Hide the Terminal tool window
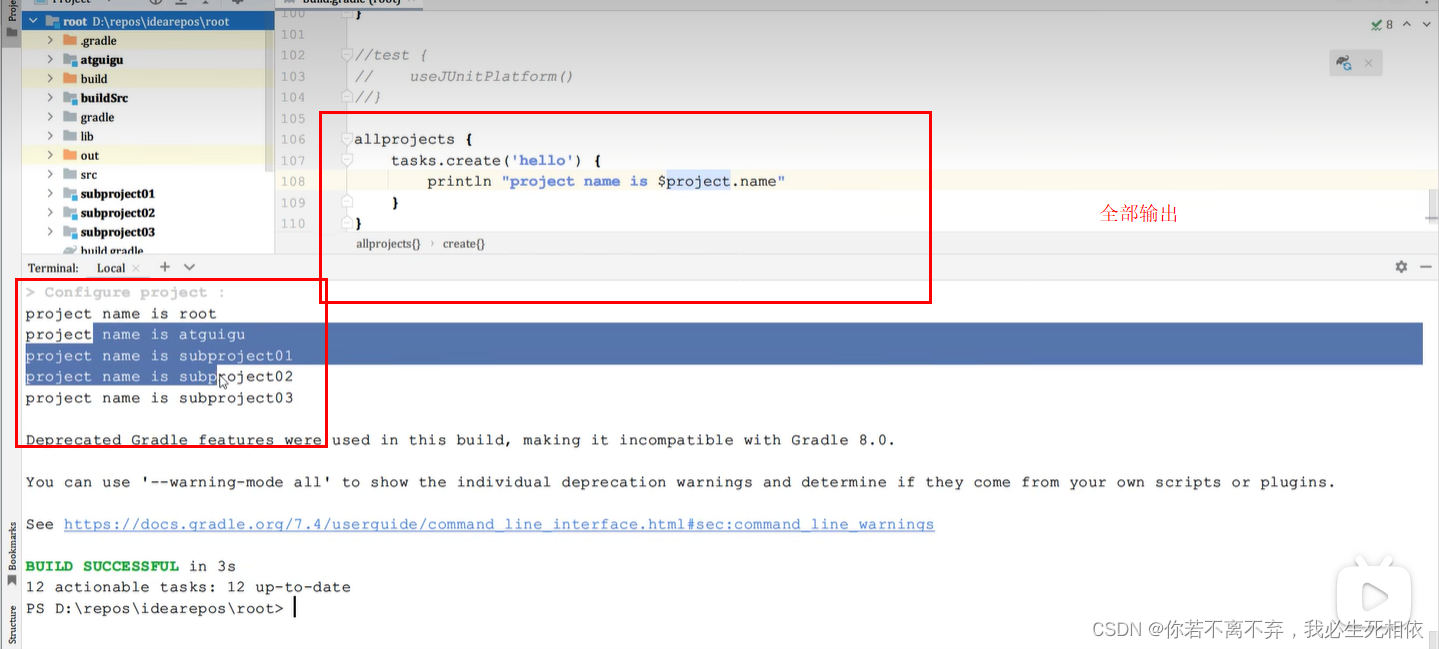 click(1425, 267)
